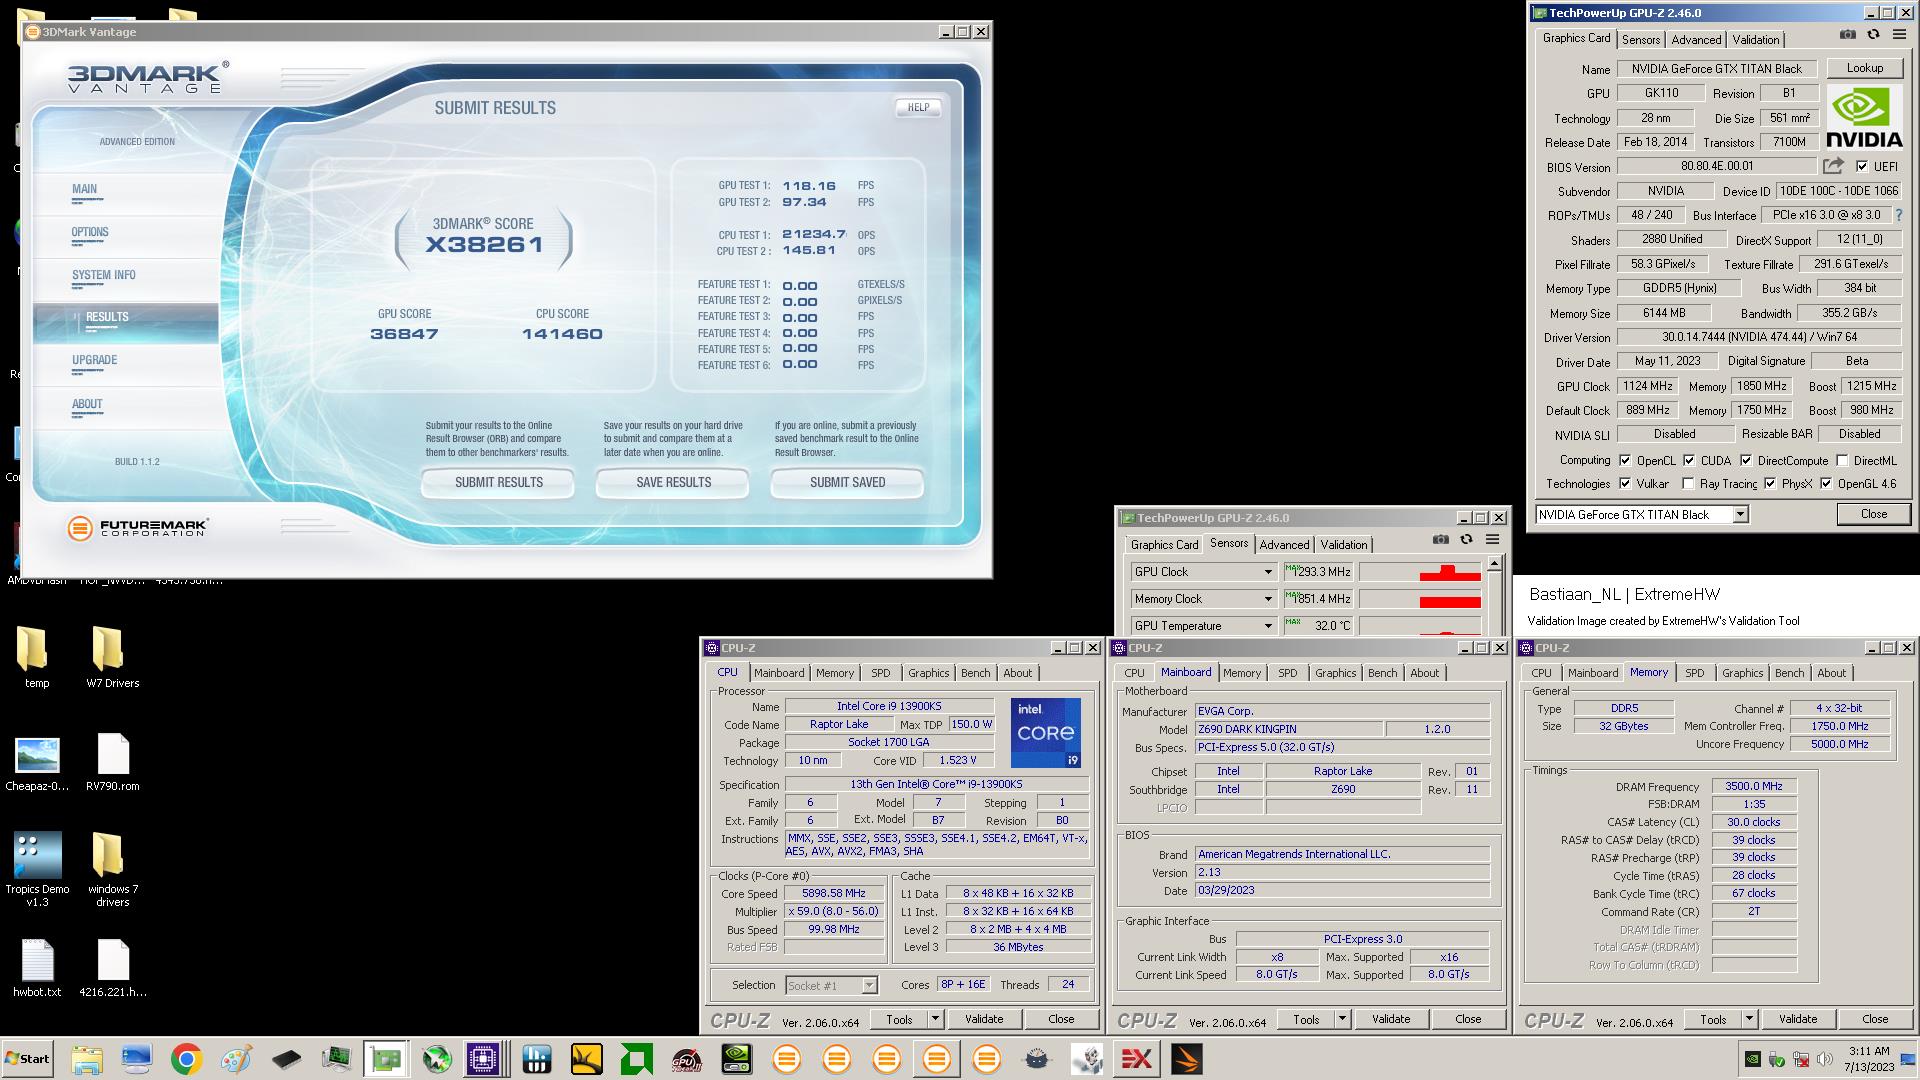Open the GPU selection dropdown in GPU-Z
This screenshot has width=1920, height=1080.
coord(1740,514)
